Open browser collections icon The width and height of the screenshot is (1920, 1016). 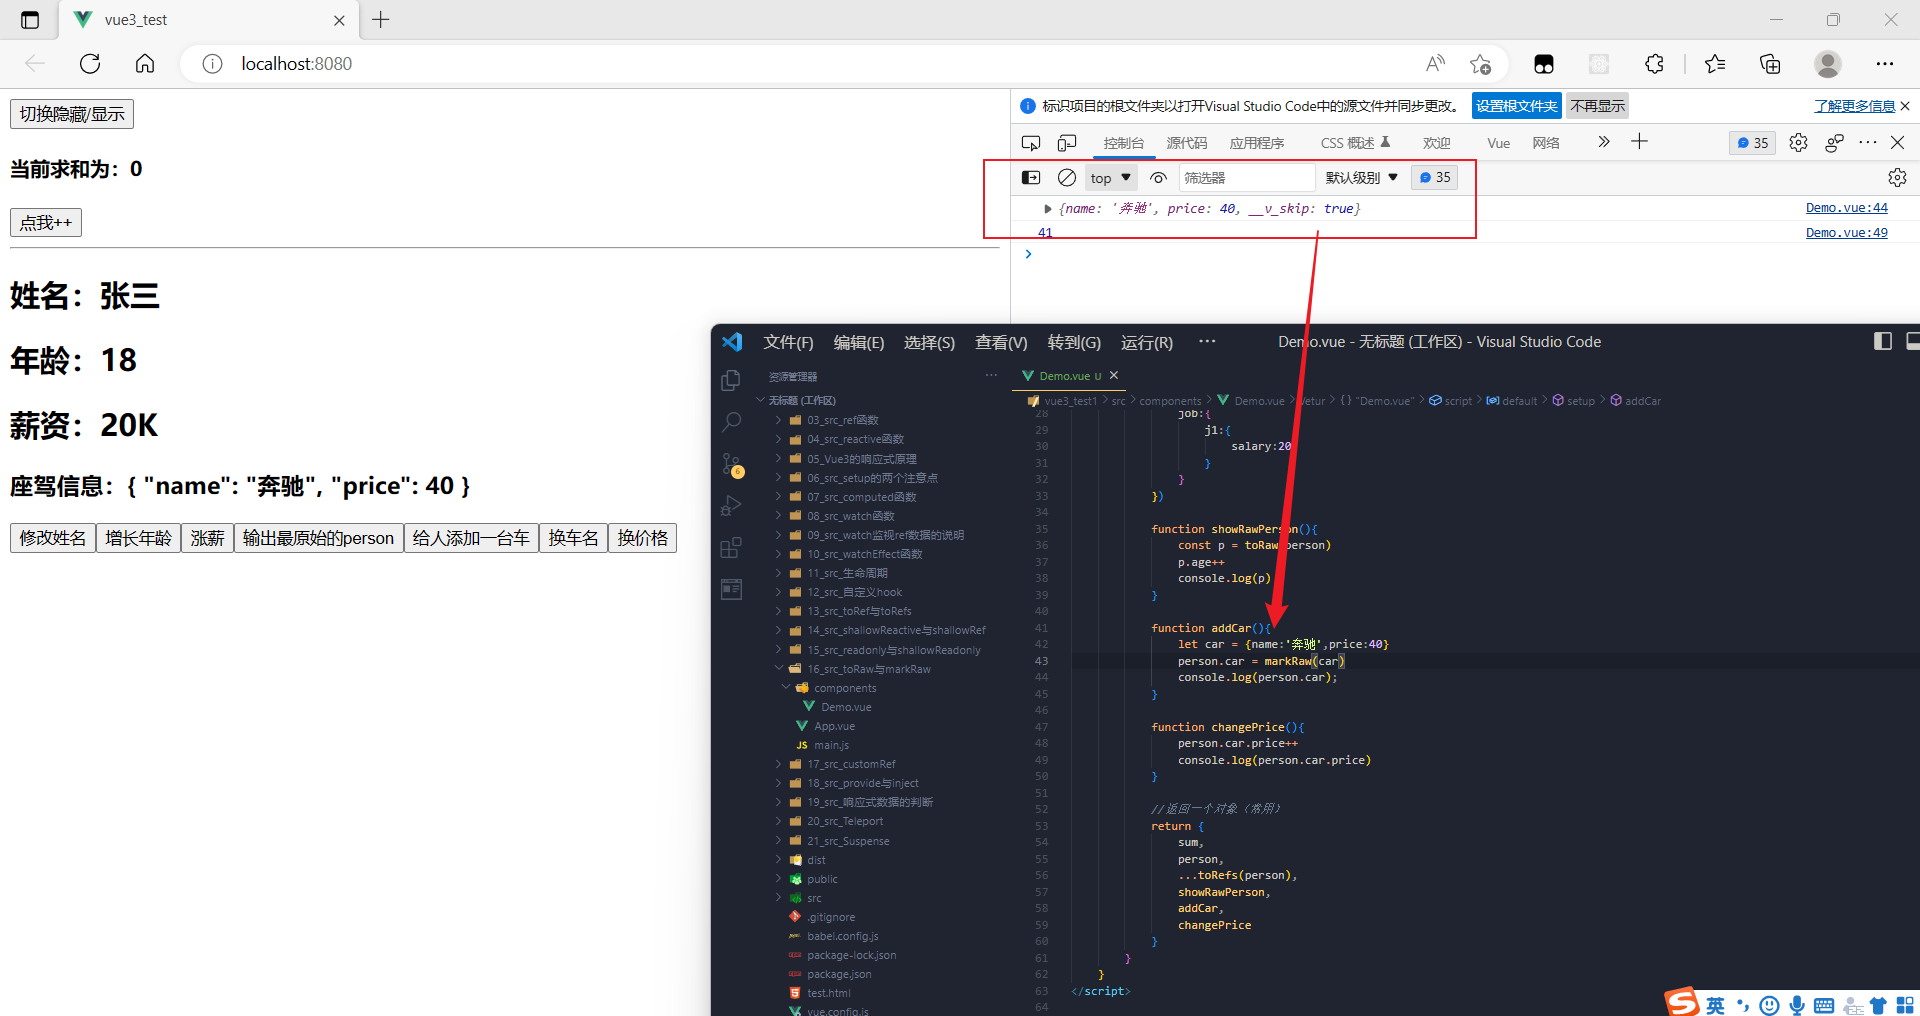(x=1770, y=64)
